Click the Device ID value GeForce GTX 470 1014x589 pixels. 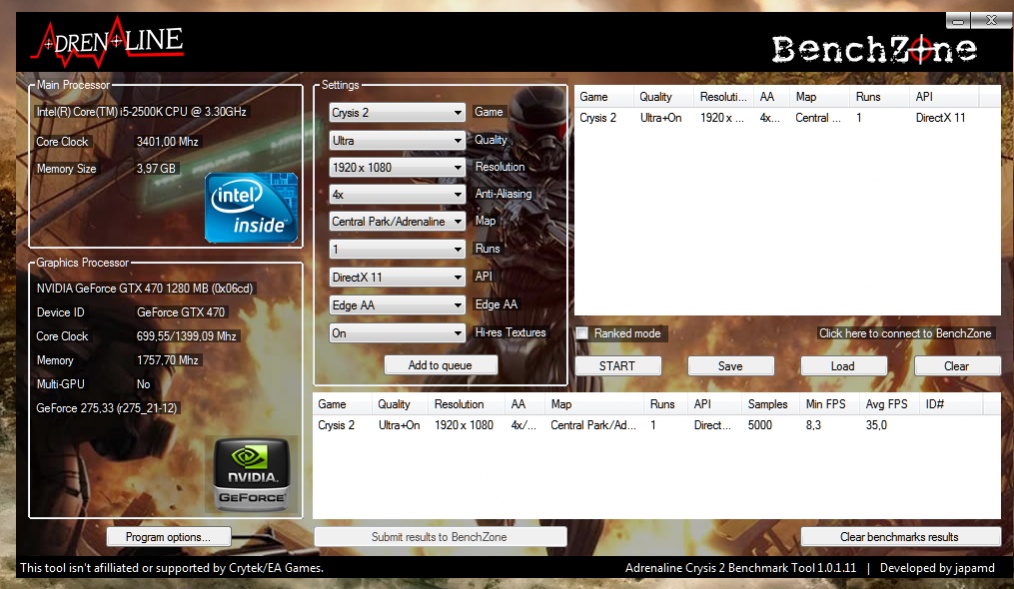[x=181, y=312]
